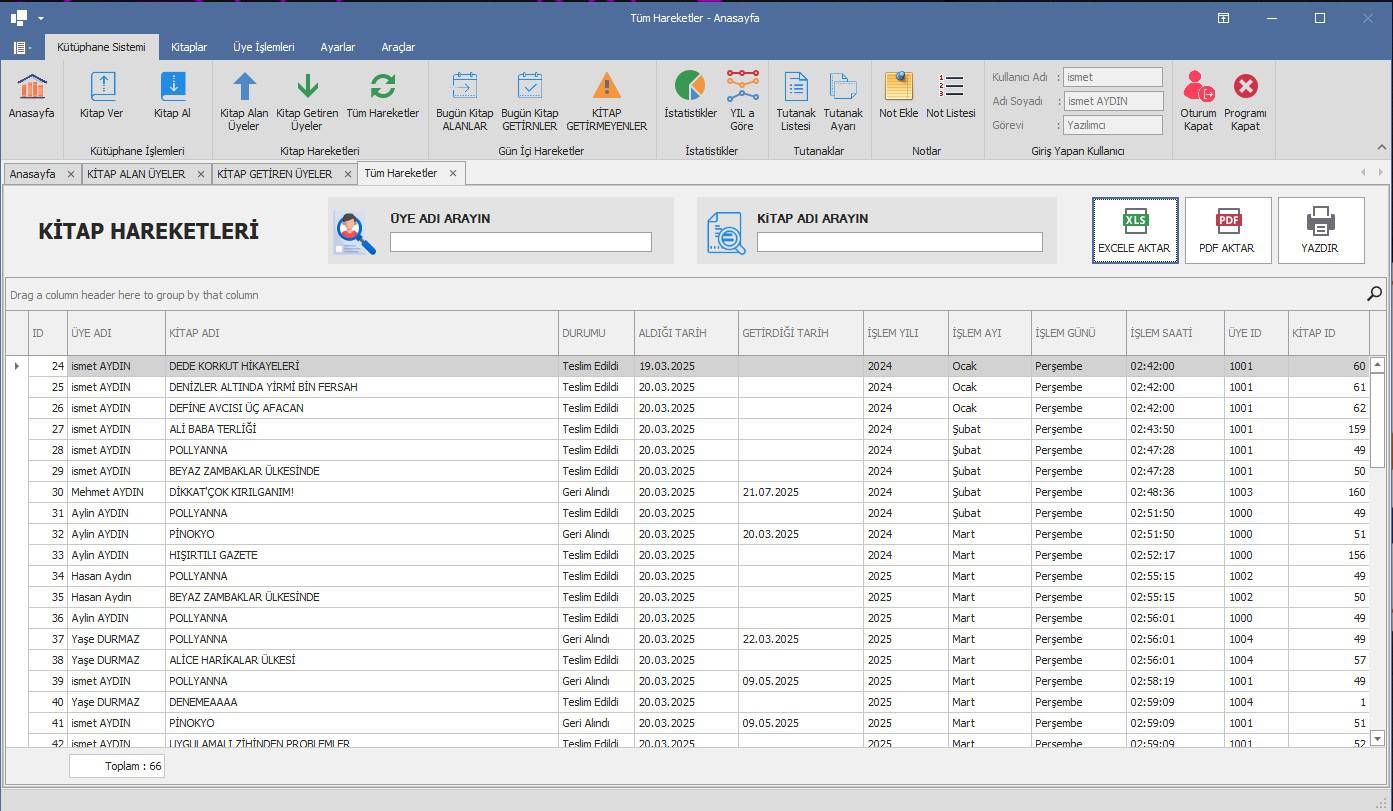Open the quick access toolbar dropdown arrow
This screenshot has width=1393, height=811.
(41, 18)
